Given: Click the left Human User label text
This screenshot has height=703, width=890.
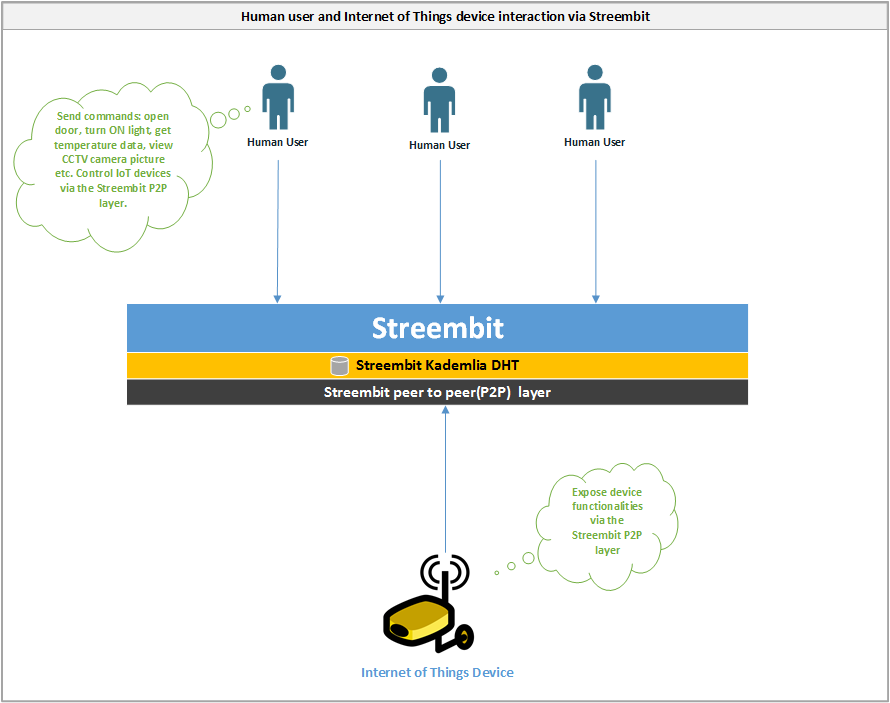Looking at the screenshot, I should (x=278, y=142).
